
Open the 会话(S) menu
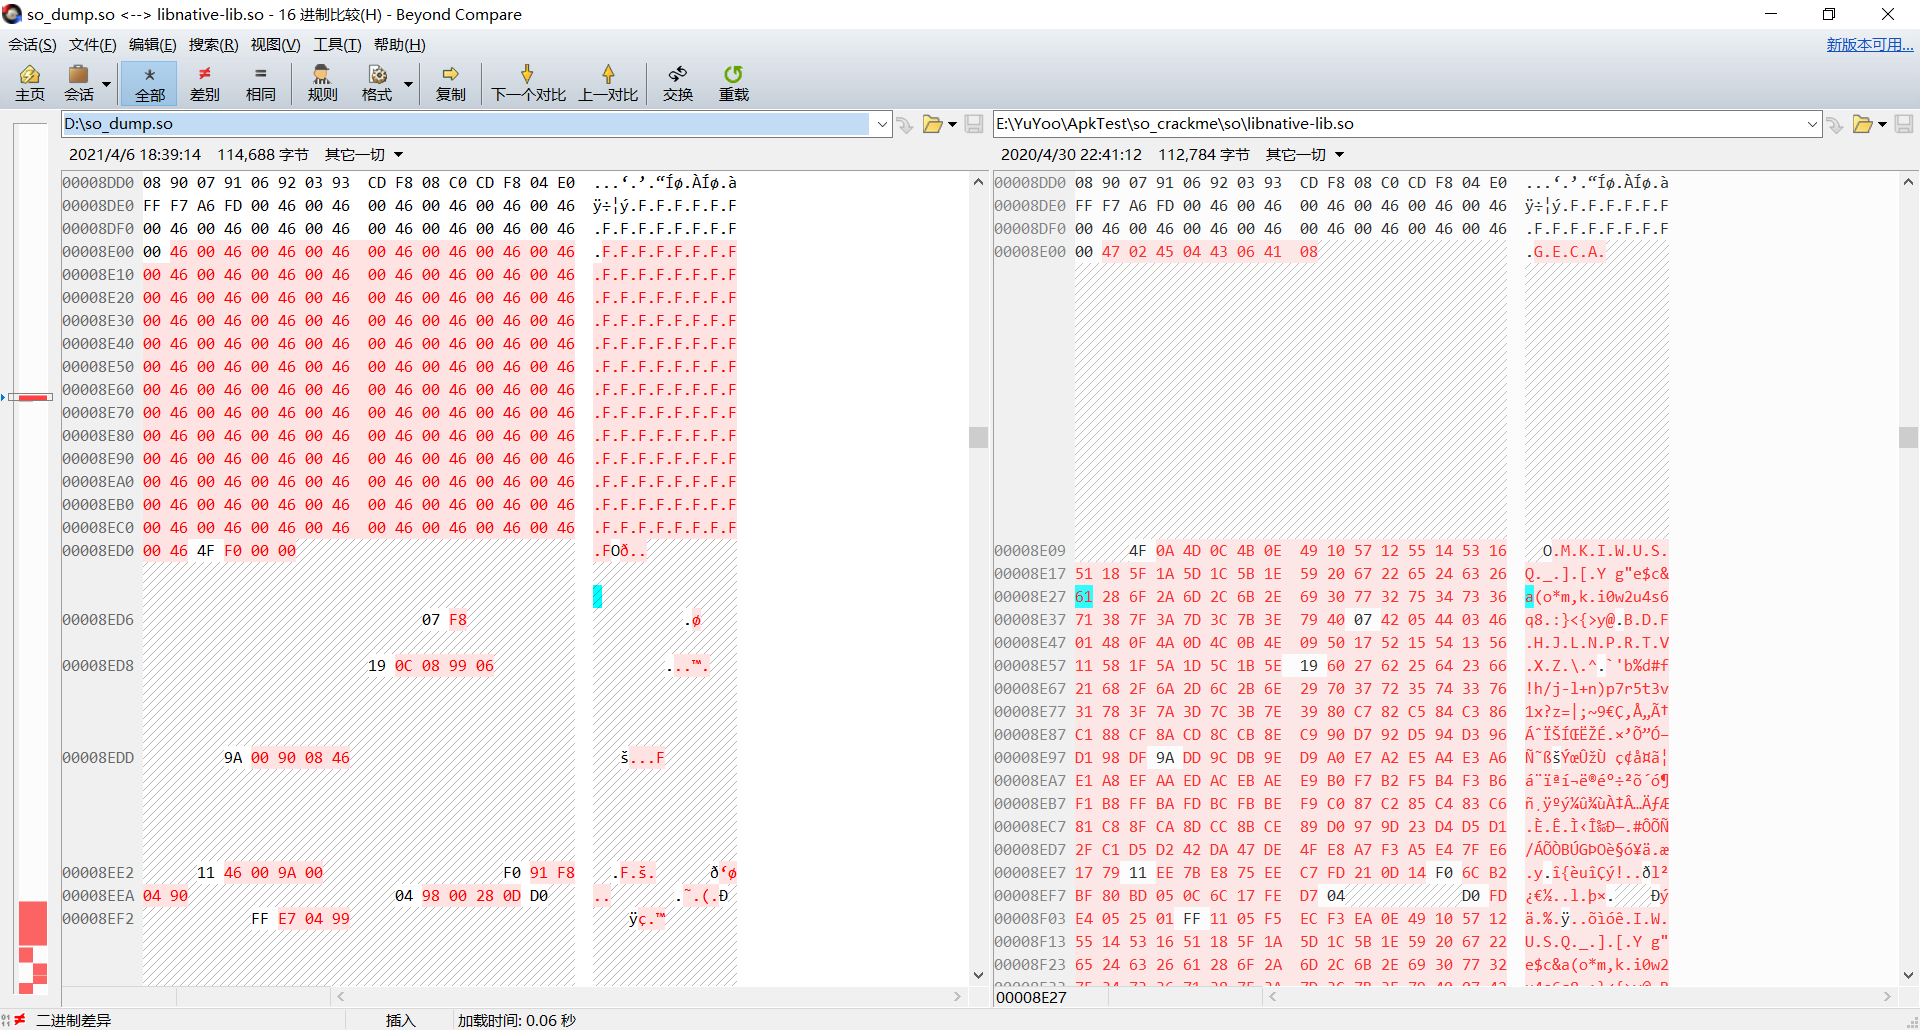point(32,44)
